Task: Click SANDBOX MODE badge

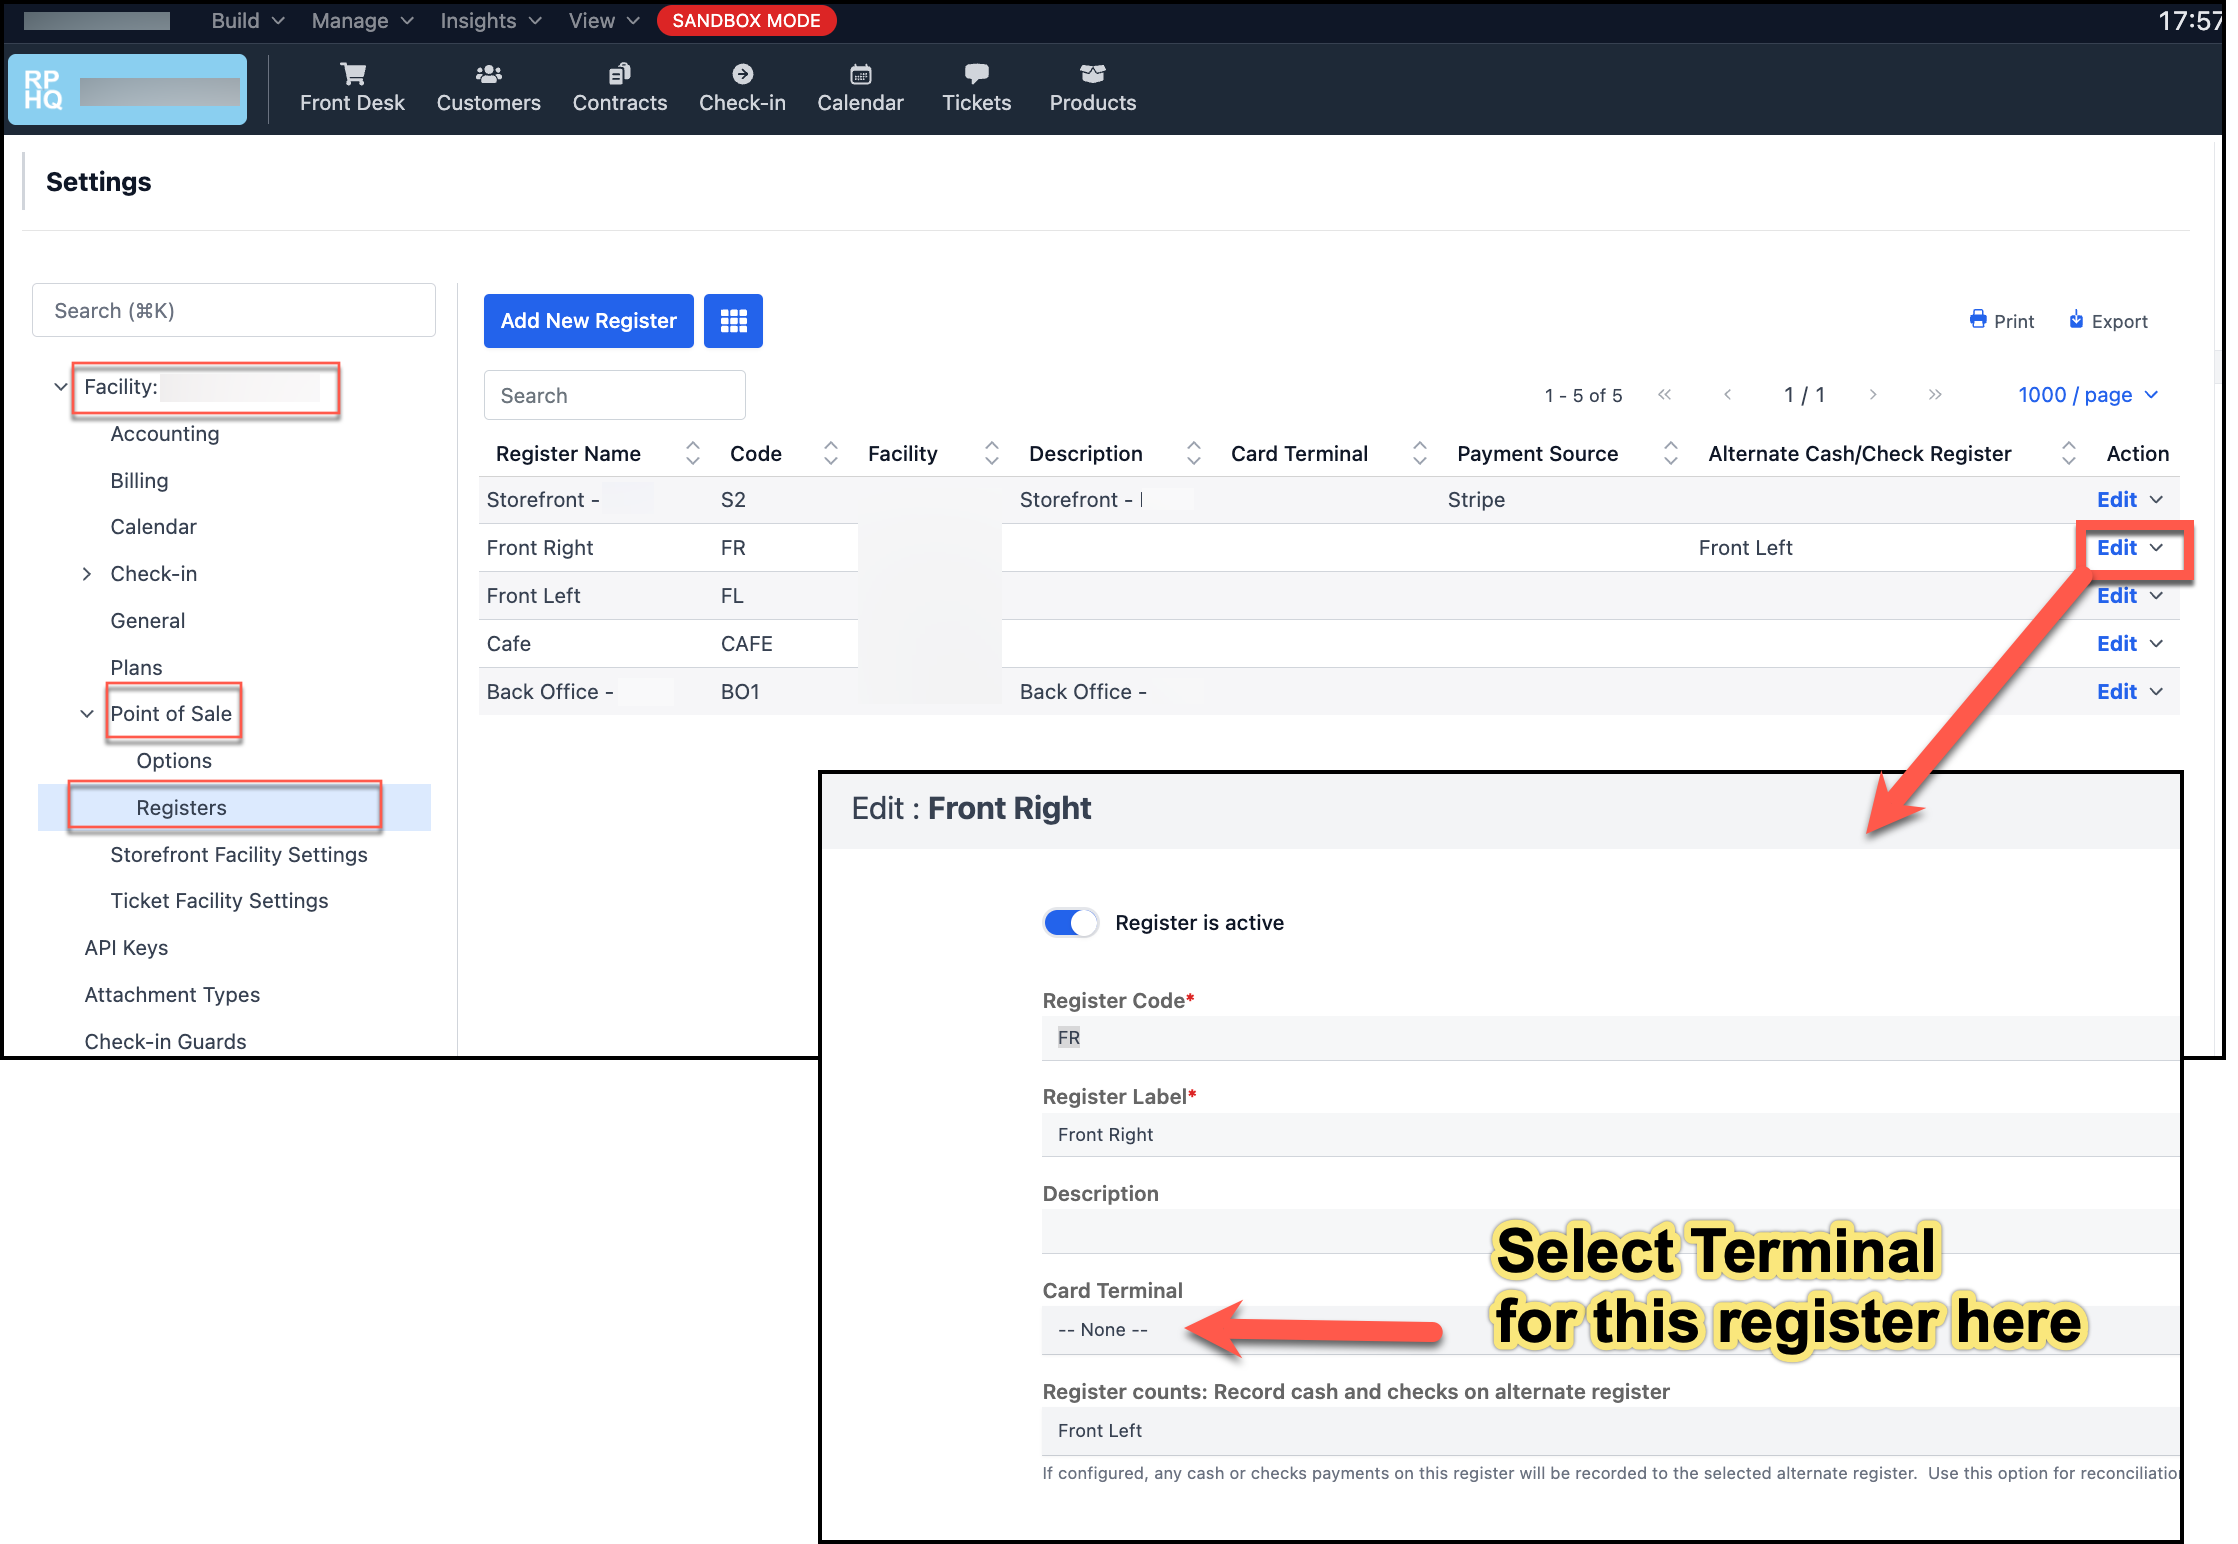Action: click(746, 21)
